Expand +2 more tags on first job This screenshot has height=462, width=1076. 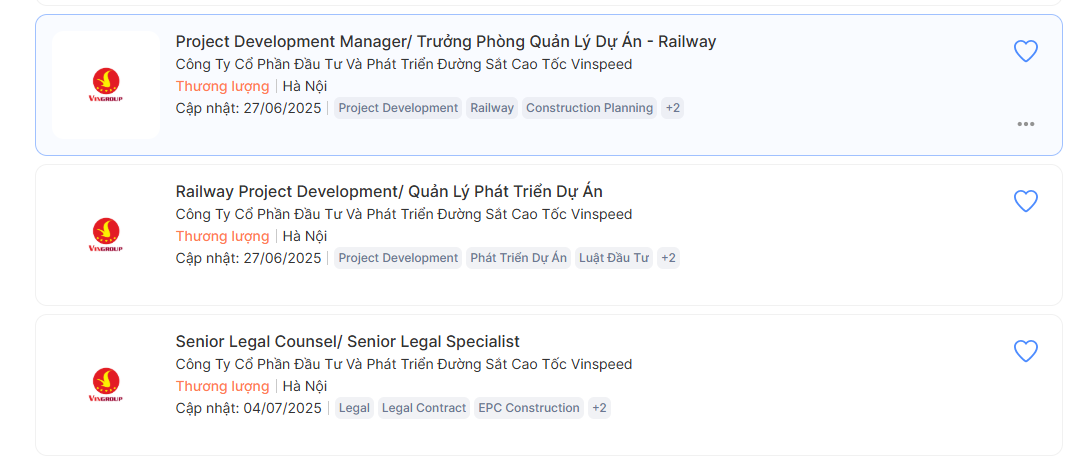[x=672, y=108]
